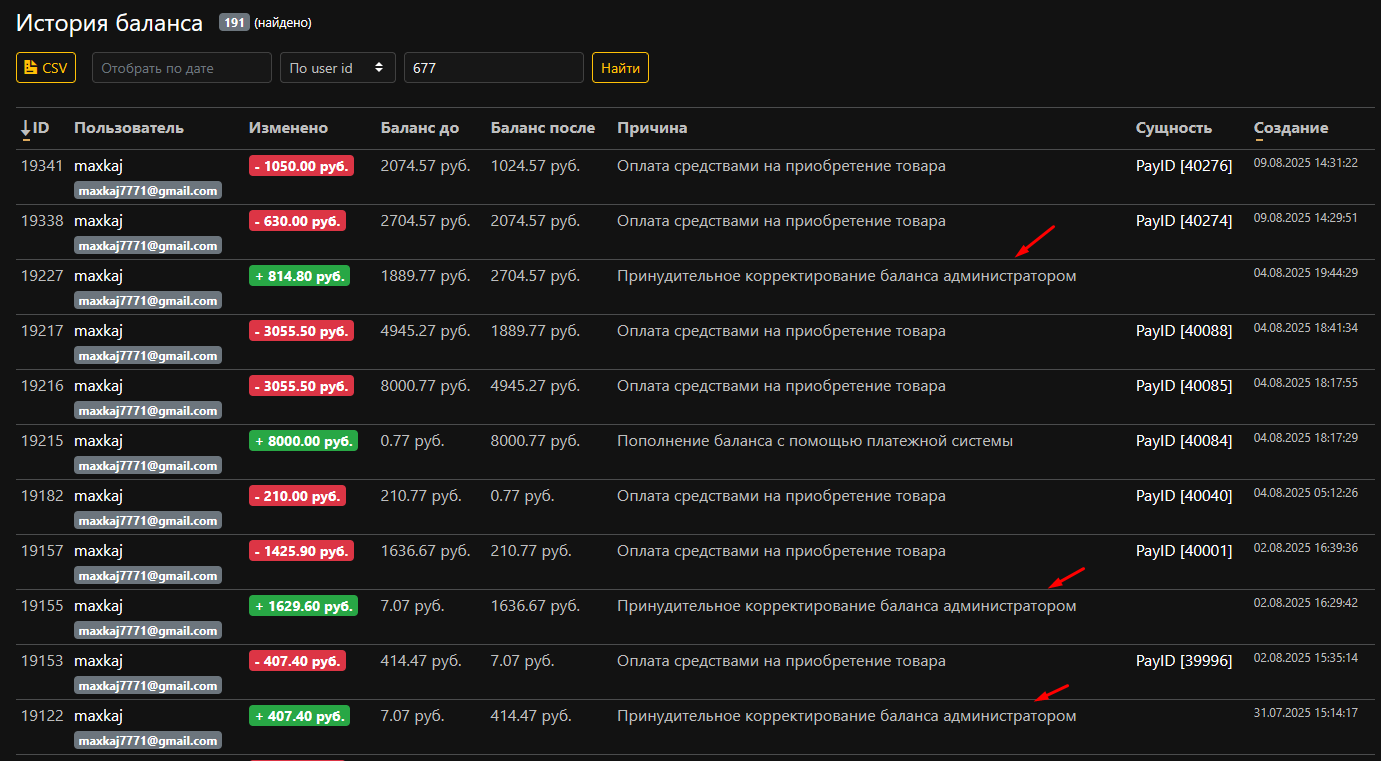This screenshot has width=1381, height=761.
Task: Click the '+ 8000.00 руб.' change badge
Action: (303, 441)
